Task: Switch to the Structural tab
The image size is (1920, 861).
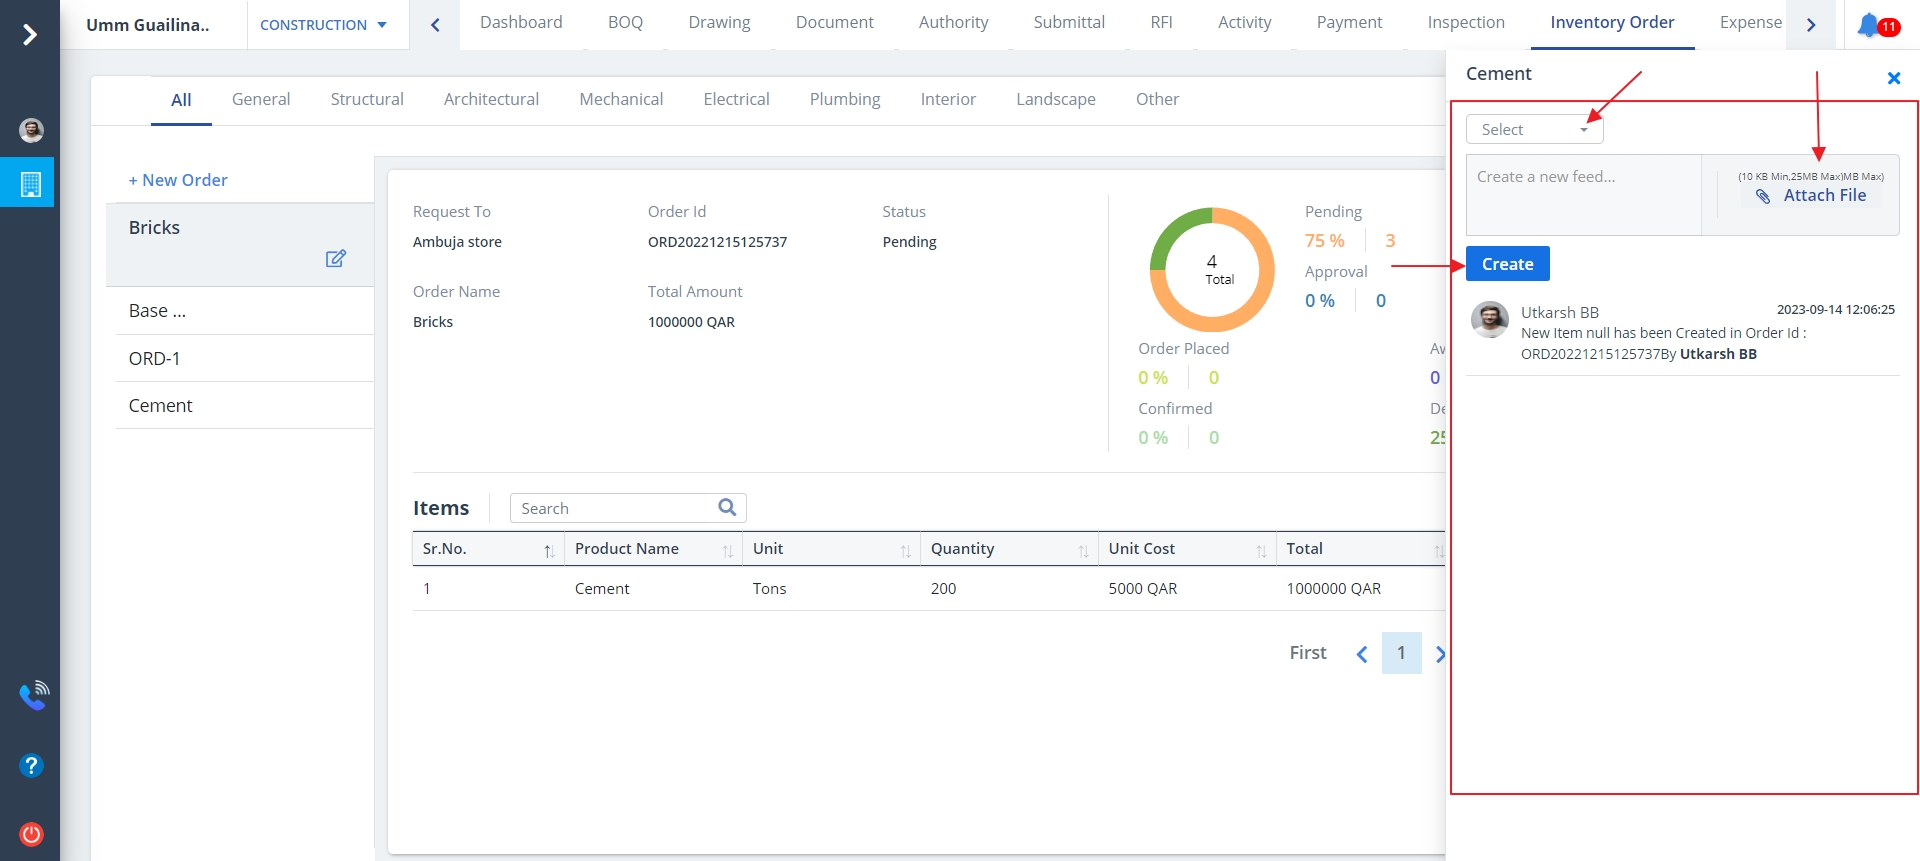Action: 367,99
